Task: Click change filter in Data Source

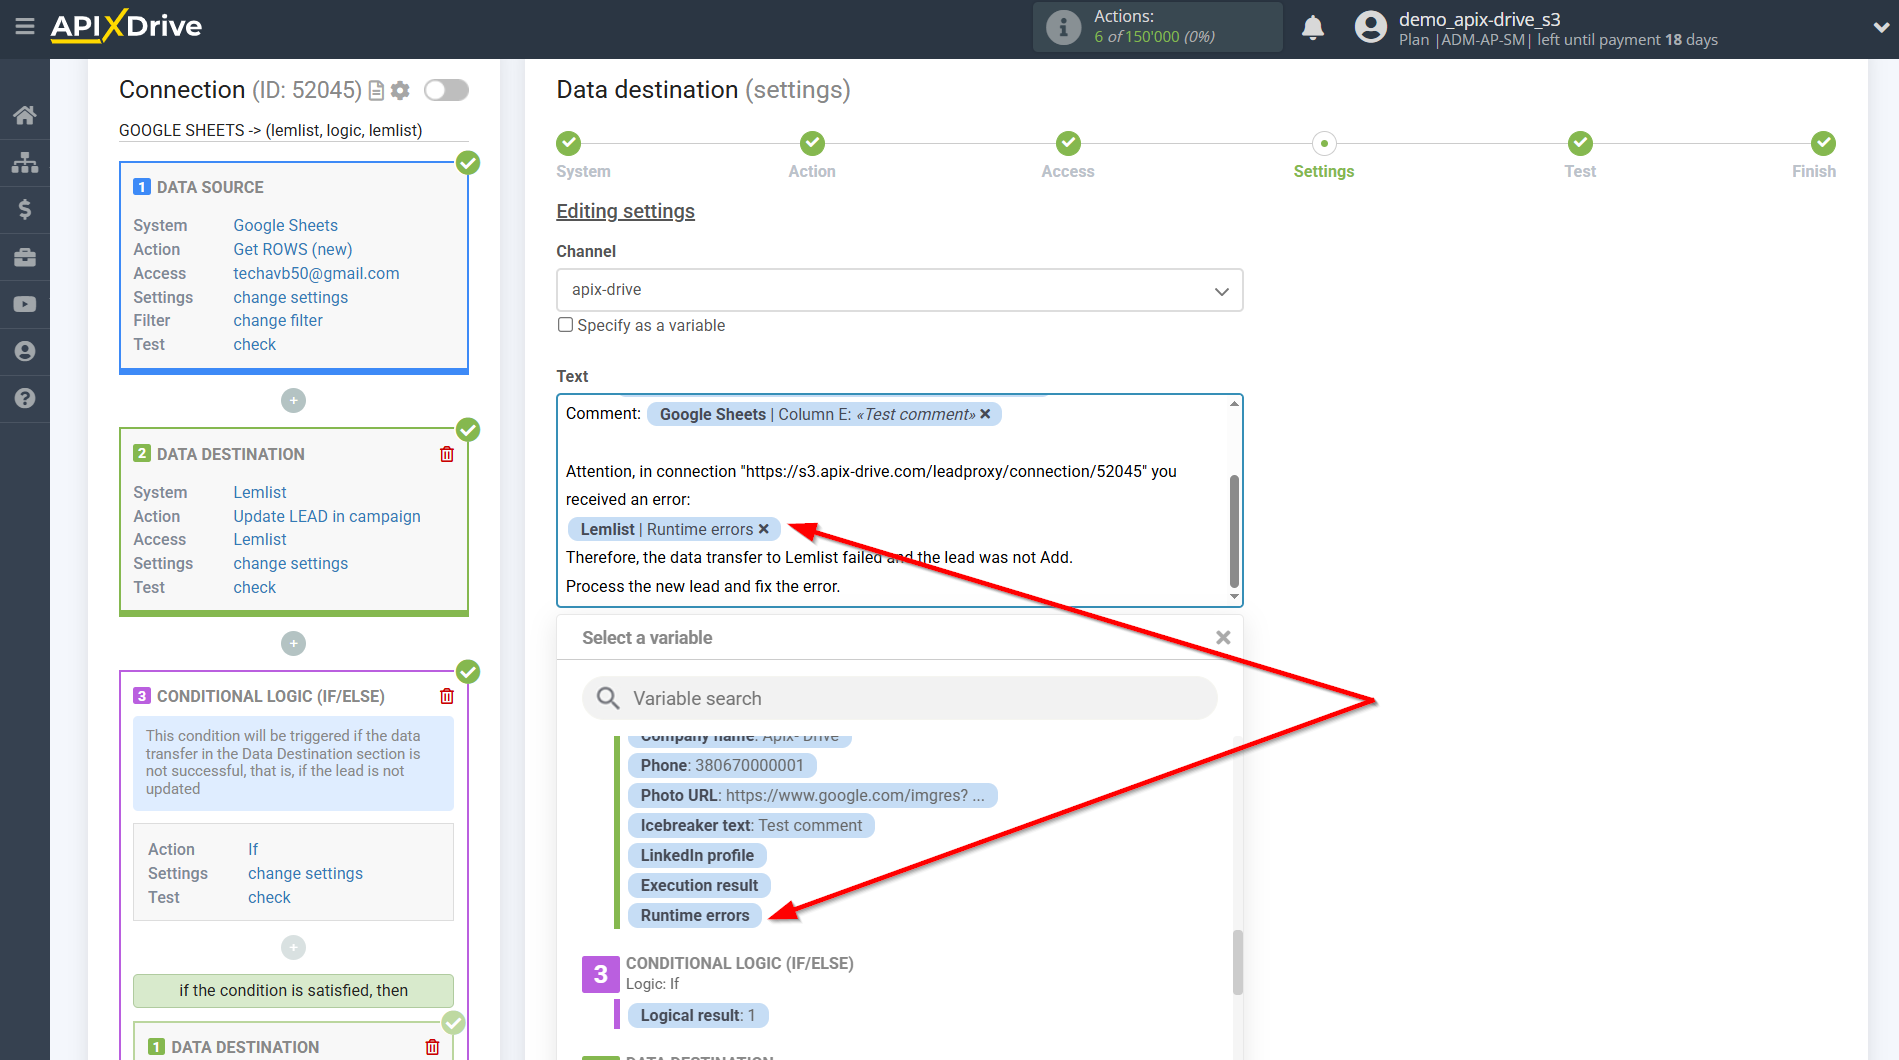Action: click(x=278, y=320)
